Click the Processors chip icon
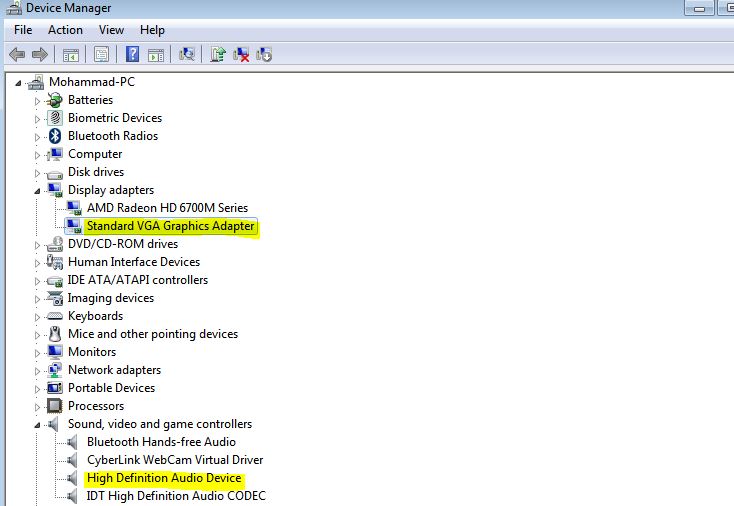The height and width of the screenshot is (506, 734). pos(55,406)
